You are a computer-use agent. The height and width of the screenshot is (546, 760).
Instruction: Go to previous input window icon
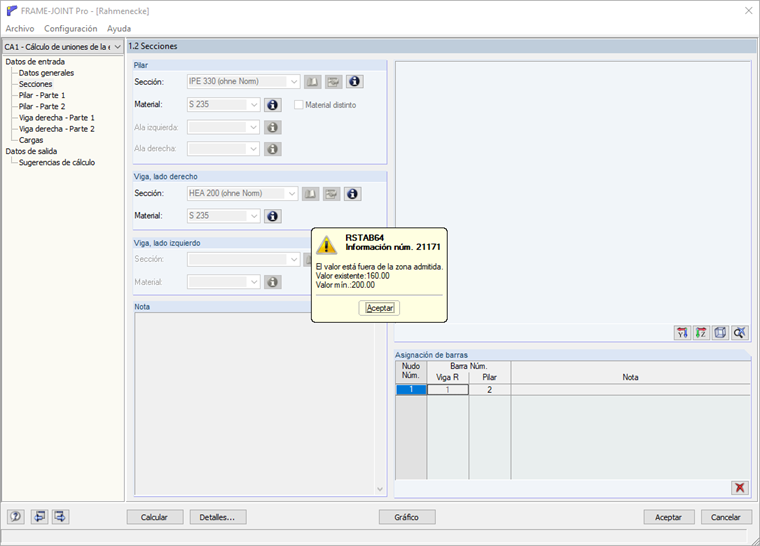(39, 516)
